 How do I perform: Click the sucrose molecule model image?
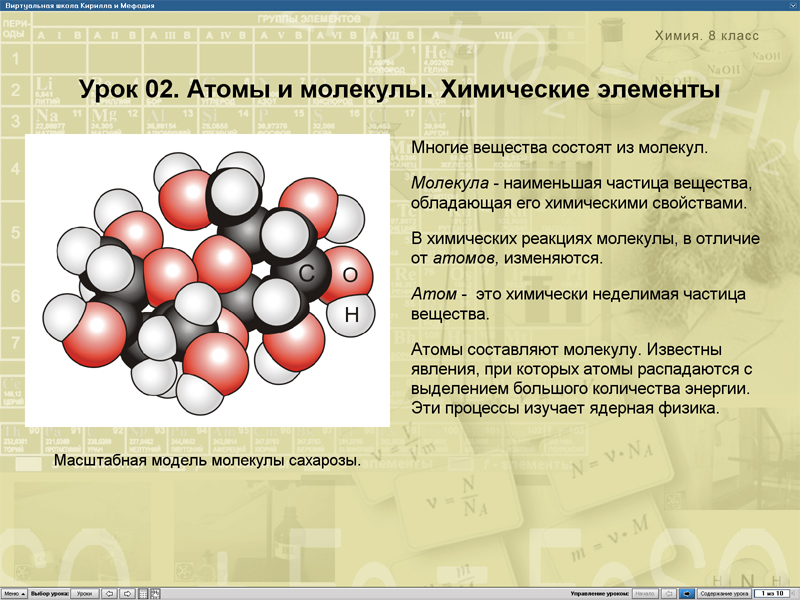click(x=207, y=281)
